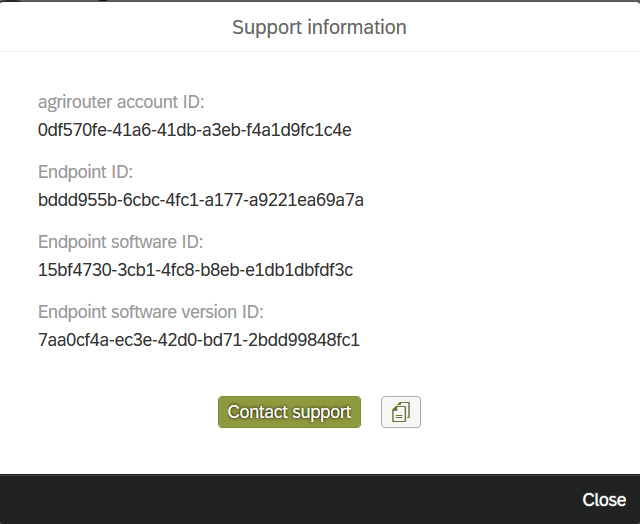Select the Endpoint ID value starting bddd955b
This screenshot has height=524, width=640.
(x=200, y=200)
